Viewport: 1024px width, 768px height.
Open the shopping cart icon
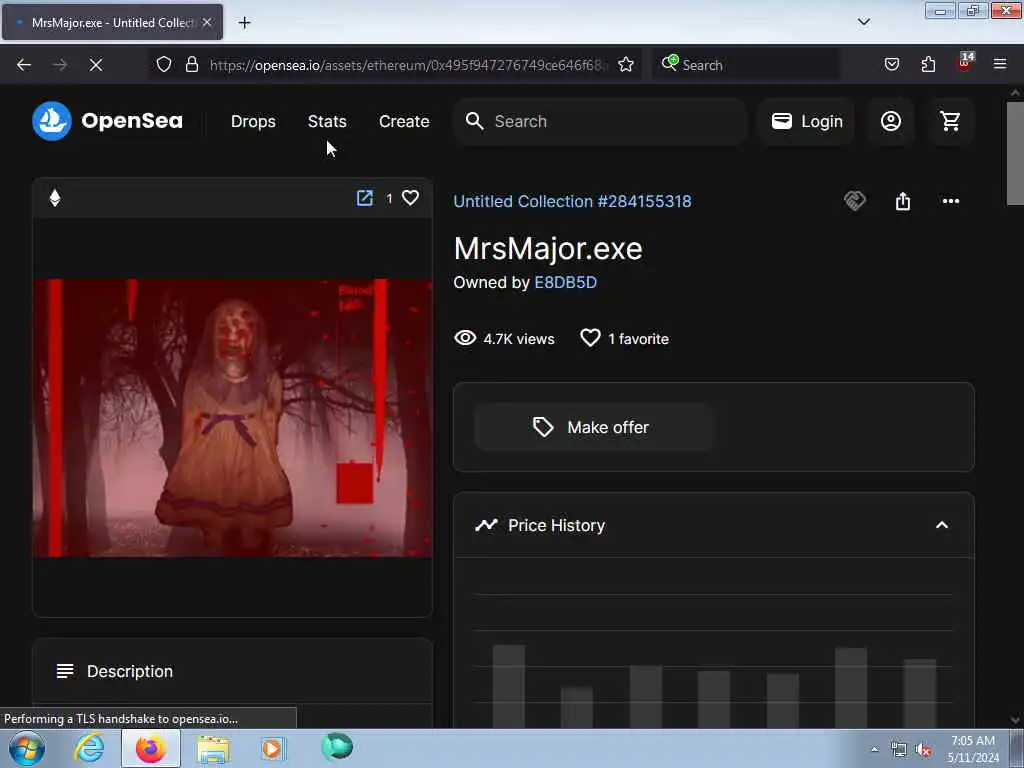click(950, 121)
